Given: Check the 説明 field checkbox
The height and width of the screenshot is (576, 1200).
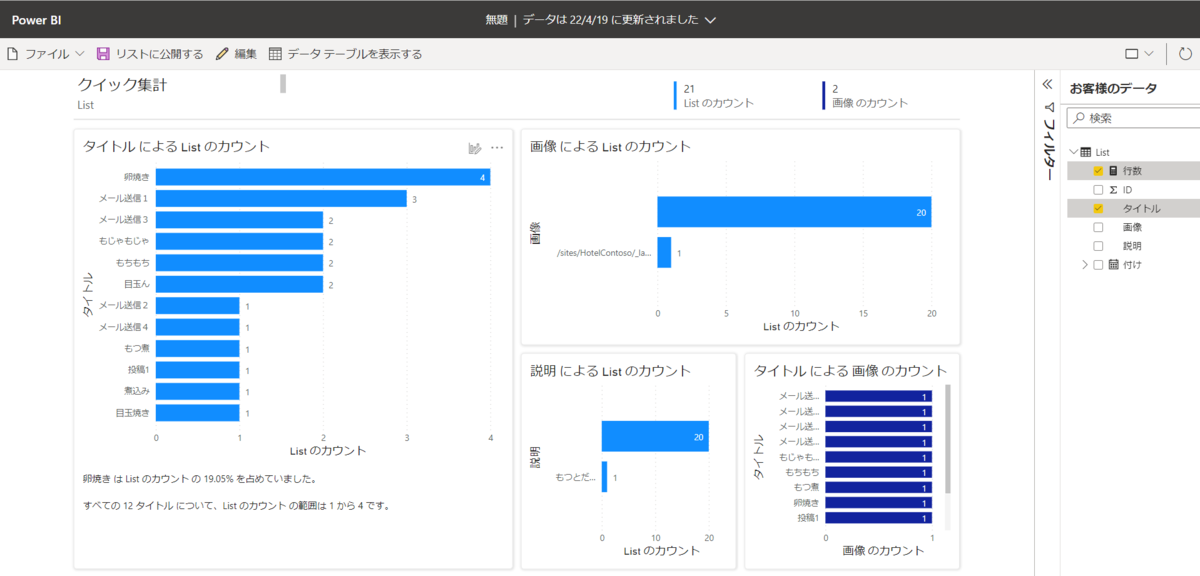Looking at the screenshot, I should [1098, 245].
